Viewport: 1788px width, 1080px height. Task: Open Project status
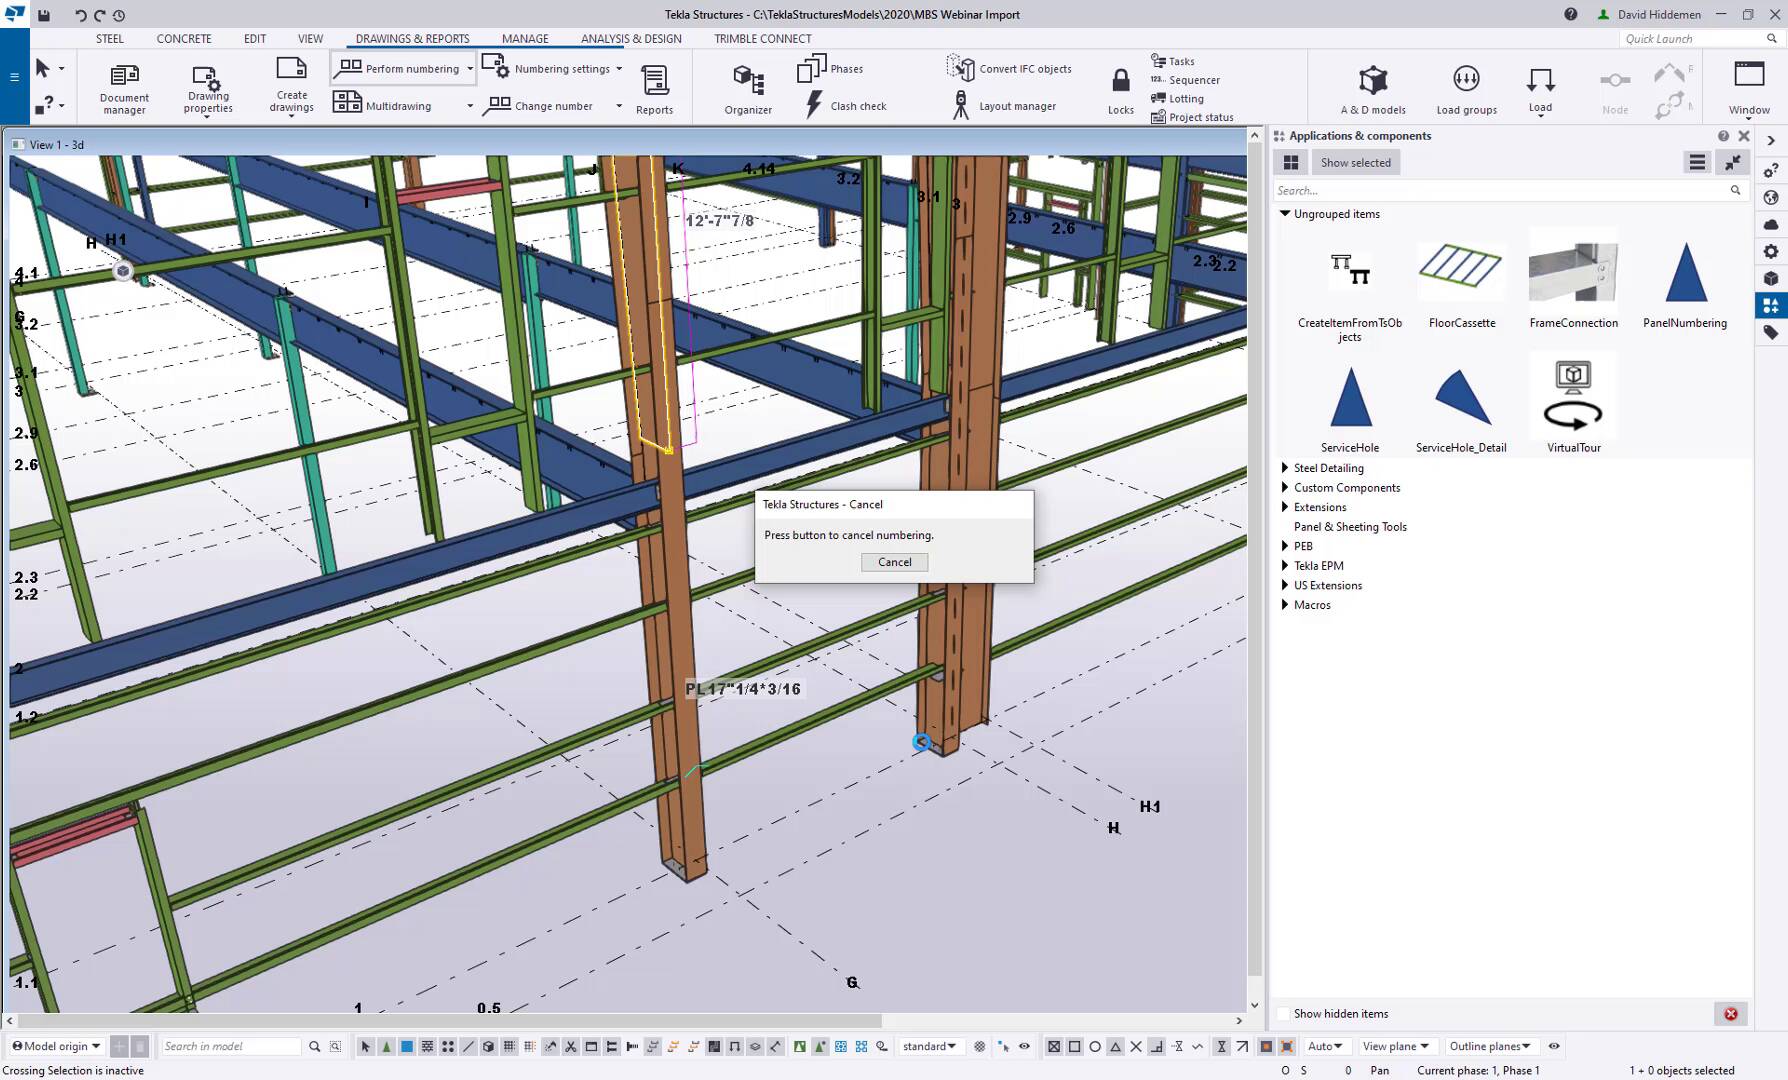point(1192,117)
